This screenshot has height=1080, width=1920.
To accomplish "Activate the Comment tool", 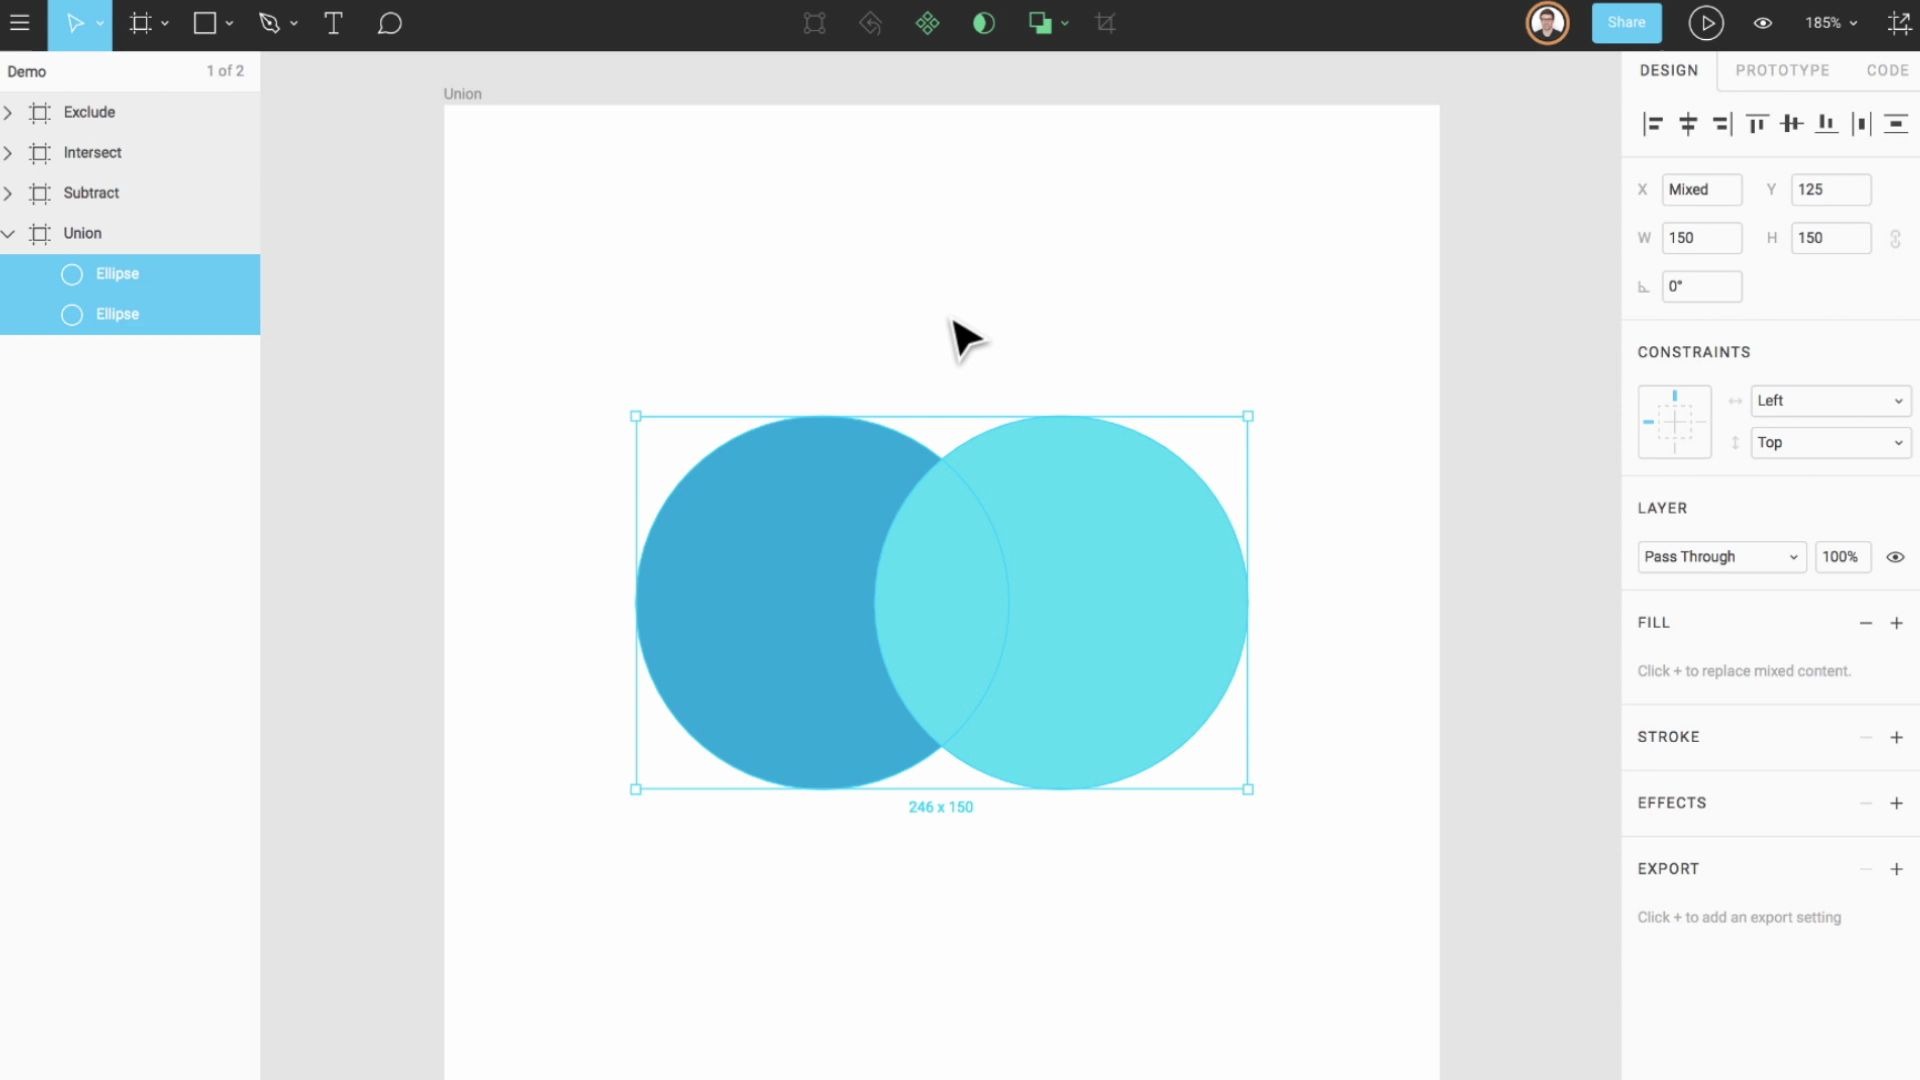I will 390,23.
